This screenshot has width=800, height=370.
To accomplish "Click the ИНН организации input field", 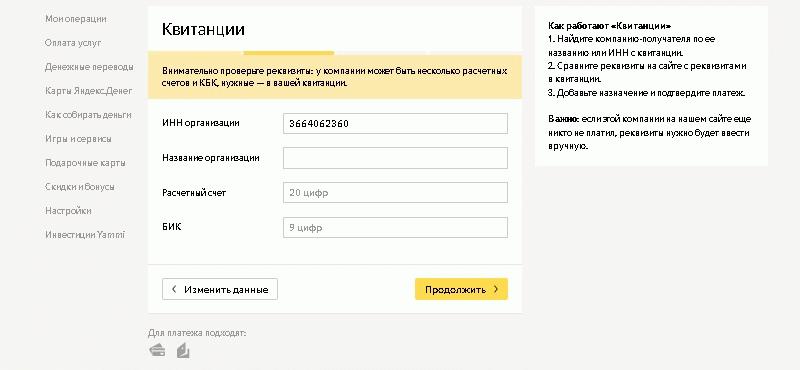I will (x=395, y=124).
